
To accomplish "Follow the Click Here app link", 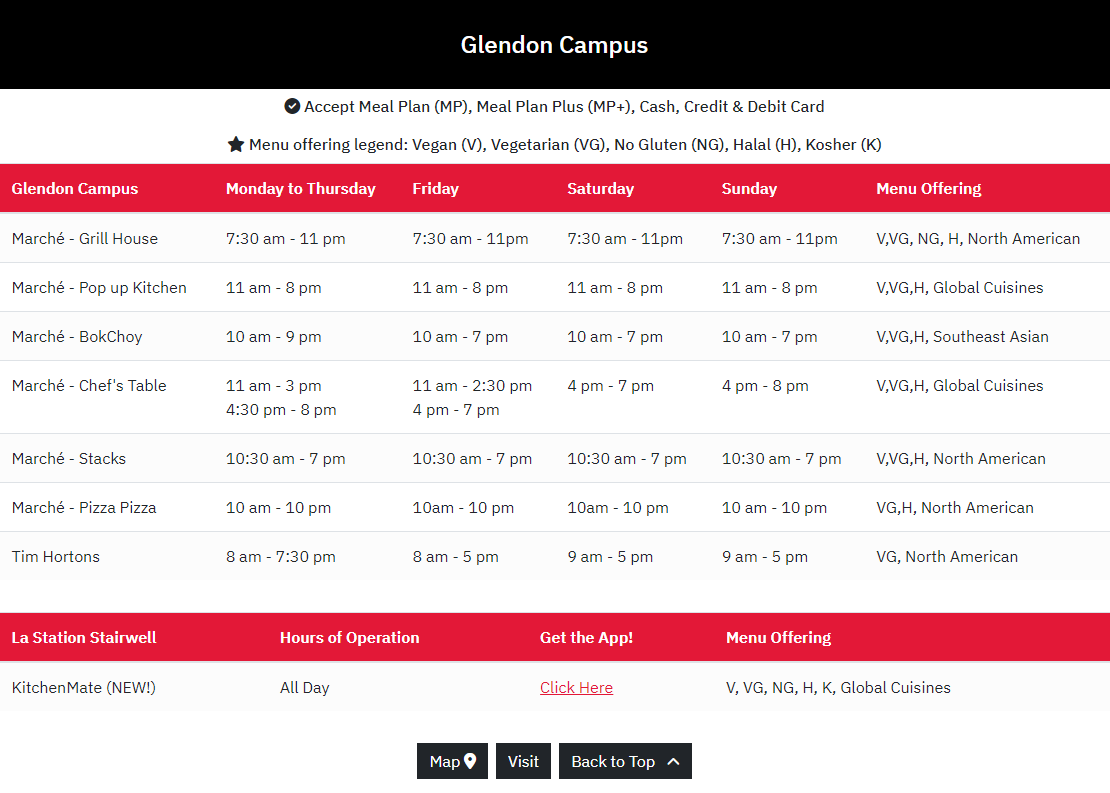I will click(x=576, y=688).
